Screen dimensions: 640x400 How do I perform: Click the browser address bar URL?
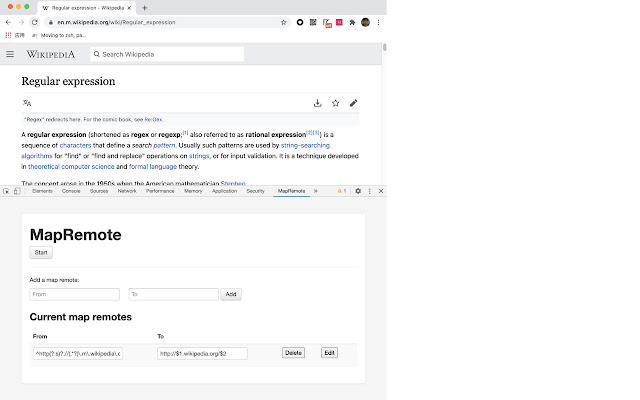pos(116,22)
